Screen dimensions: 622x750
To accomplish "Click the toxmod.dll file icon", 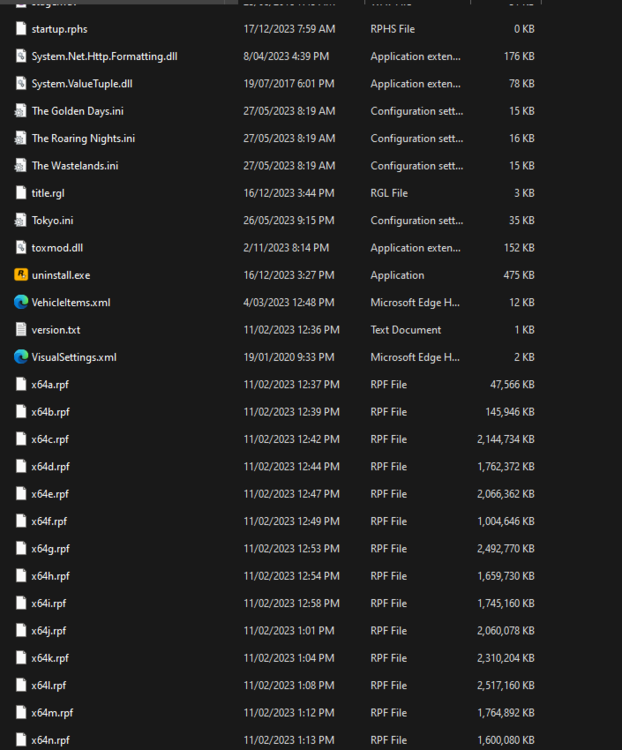I will (x=21, y=247).
